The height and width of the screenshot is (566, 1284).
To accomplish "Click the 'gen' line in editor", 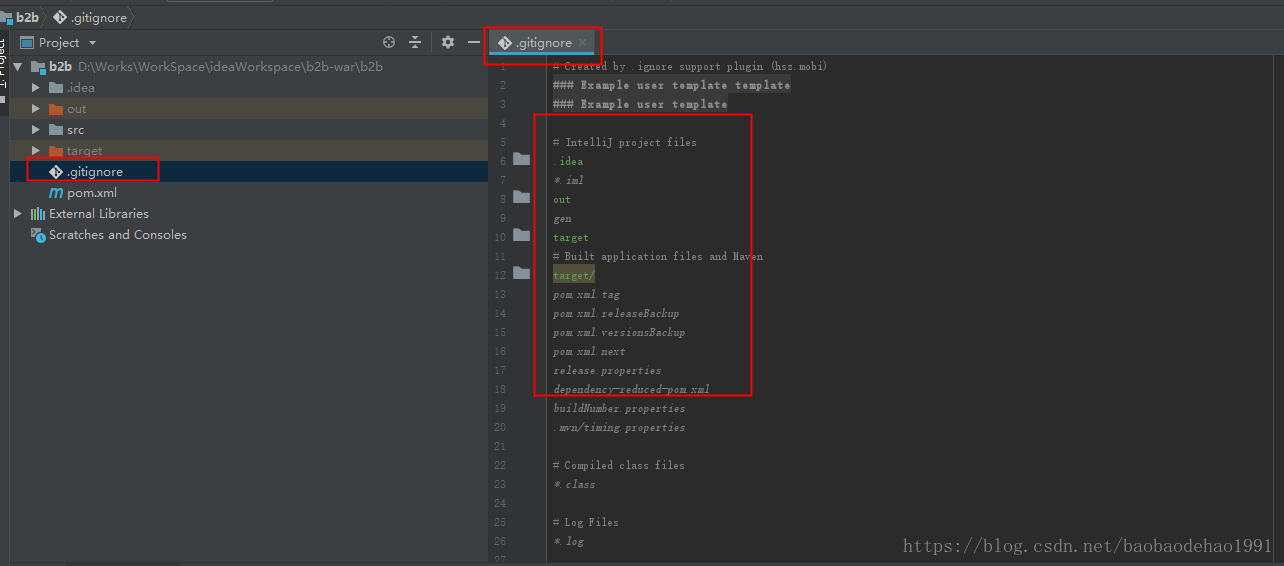I will [x=562, y=219].
